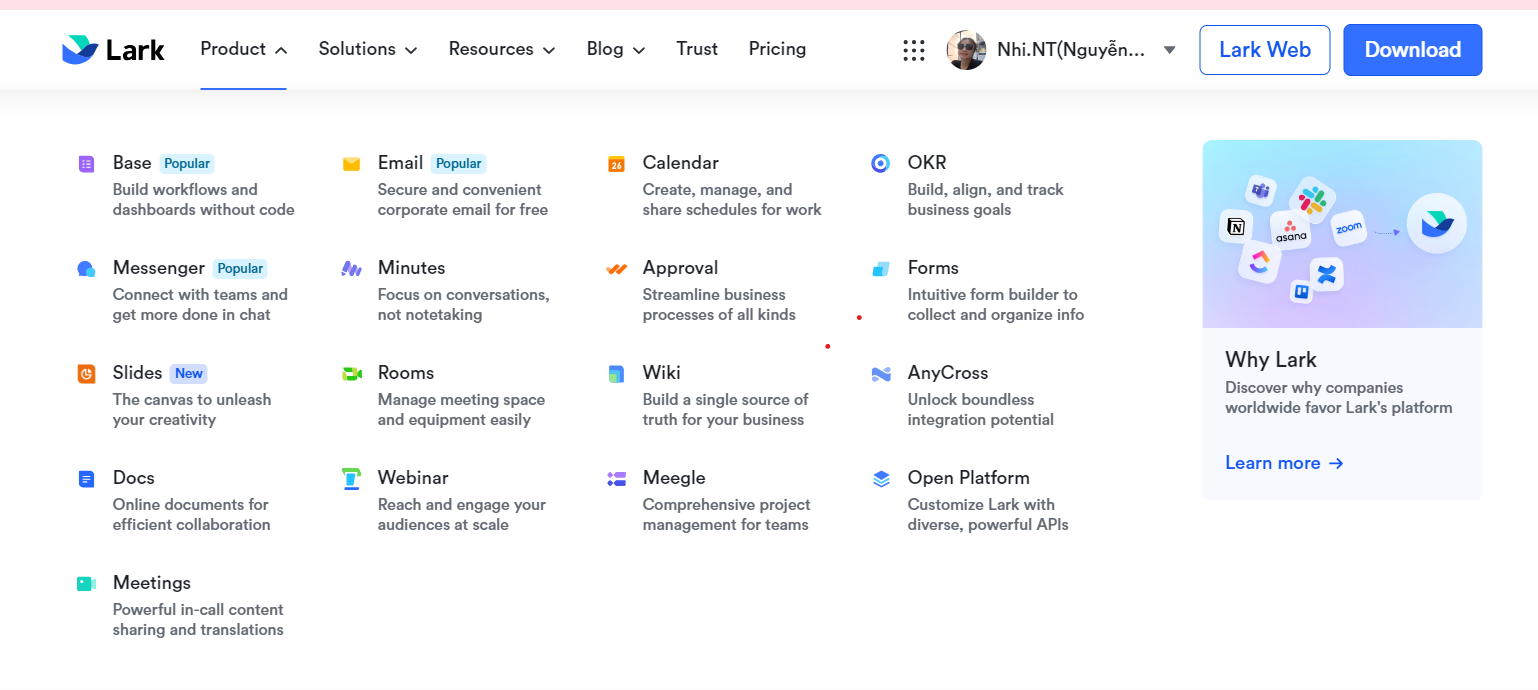Click 'Comprehensive project management for teams' description
The image size is (1538, 690).
(727, 515)
